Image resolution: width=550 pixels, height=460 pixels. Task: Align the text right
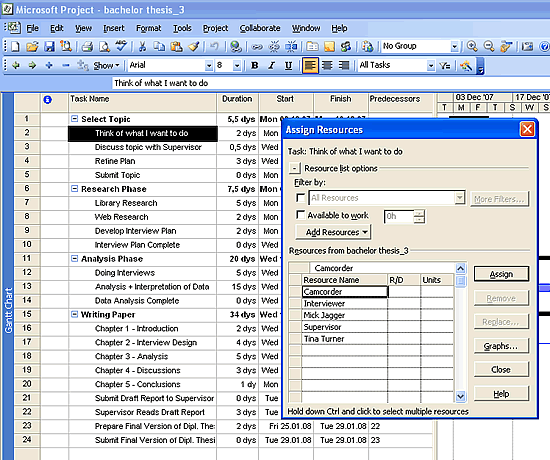[x=344, y=65]
